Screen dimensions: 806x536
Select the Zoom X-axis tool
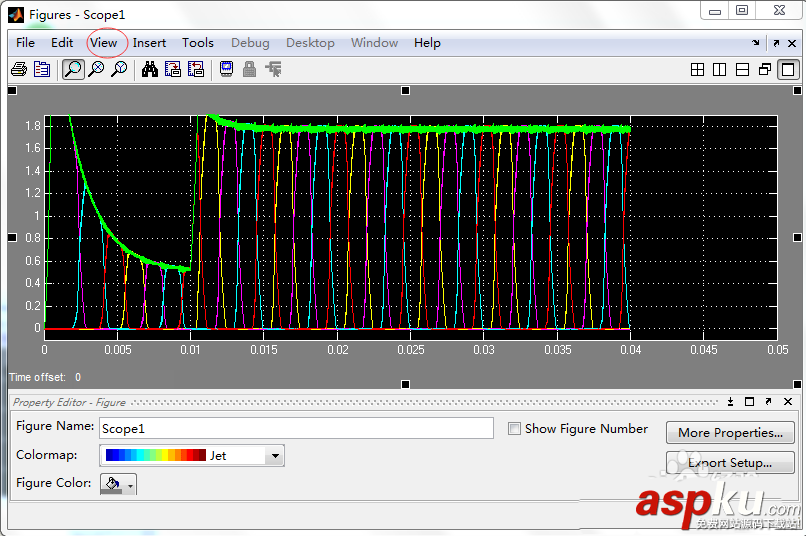pyautogui.click(x=96, y=69)
